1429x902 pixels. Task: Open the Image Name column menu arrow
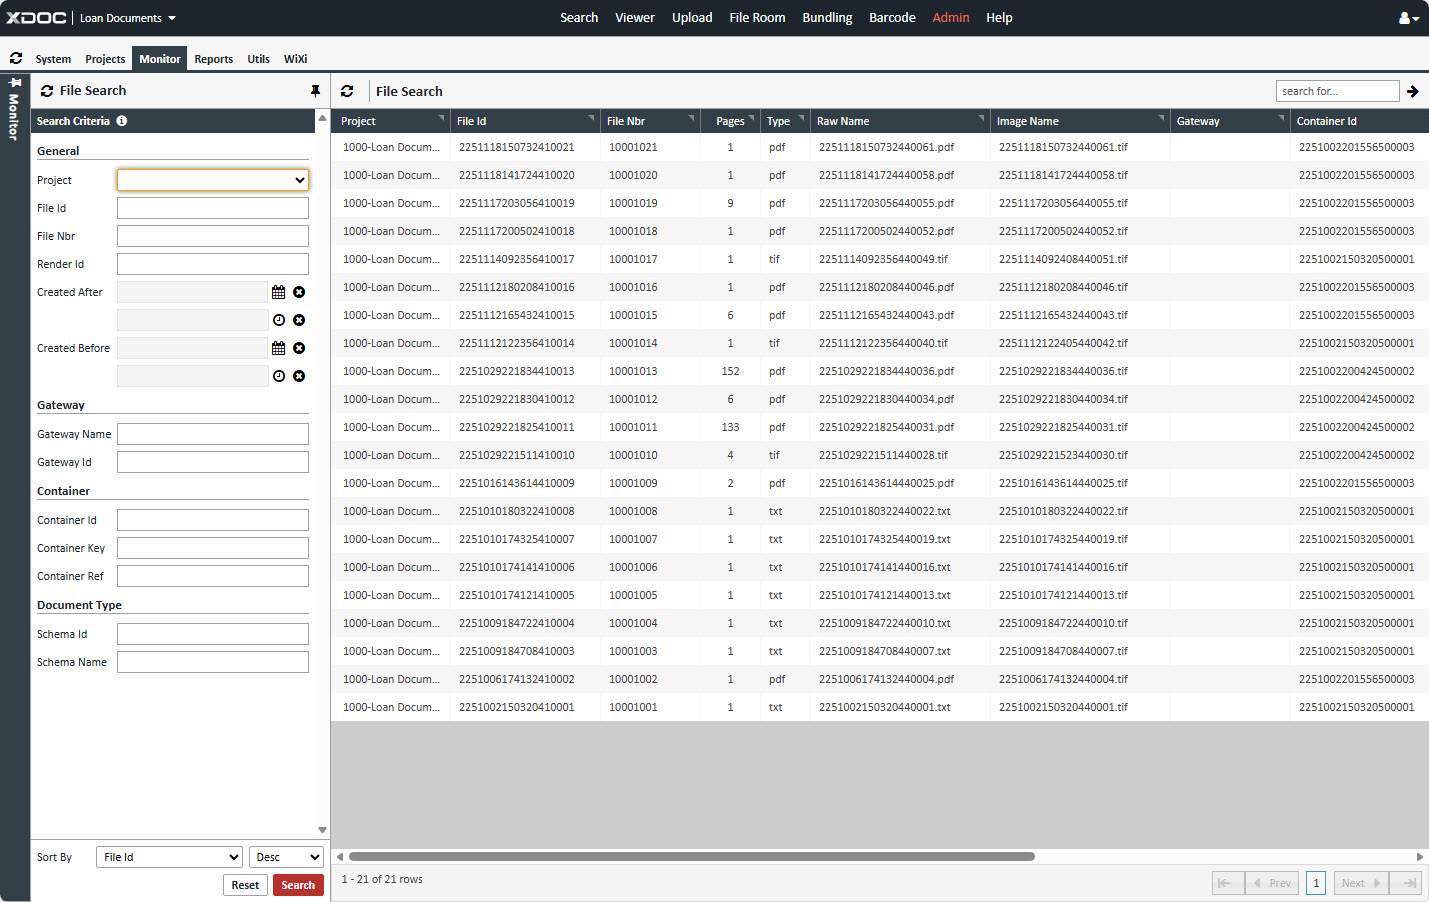(x=1161, y=118)
